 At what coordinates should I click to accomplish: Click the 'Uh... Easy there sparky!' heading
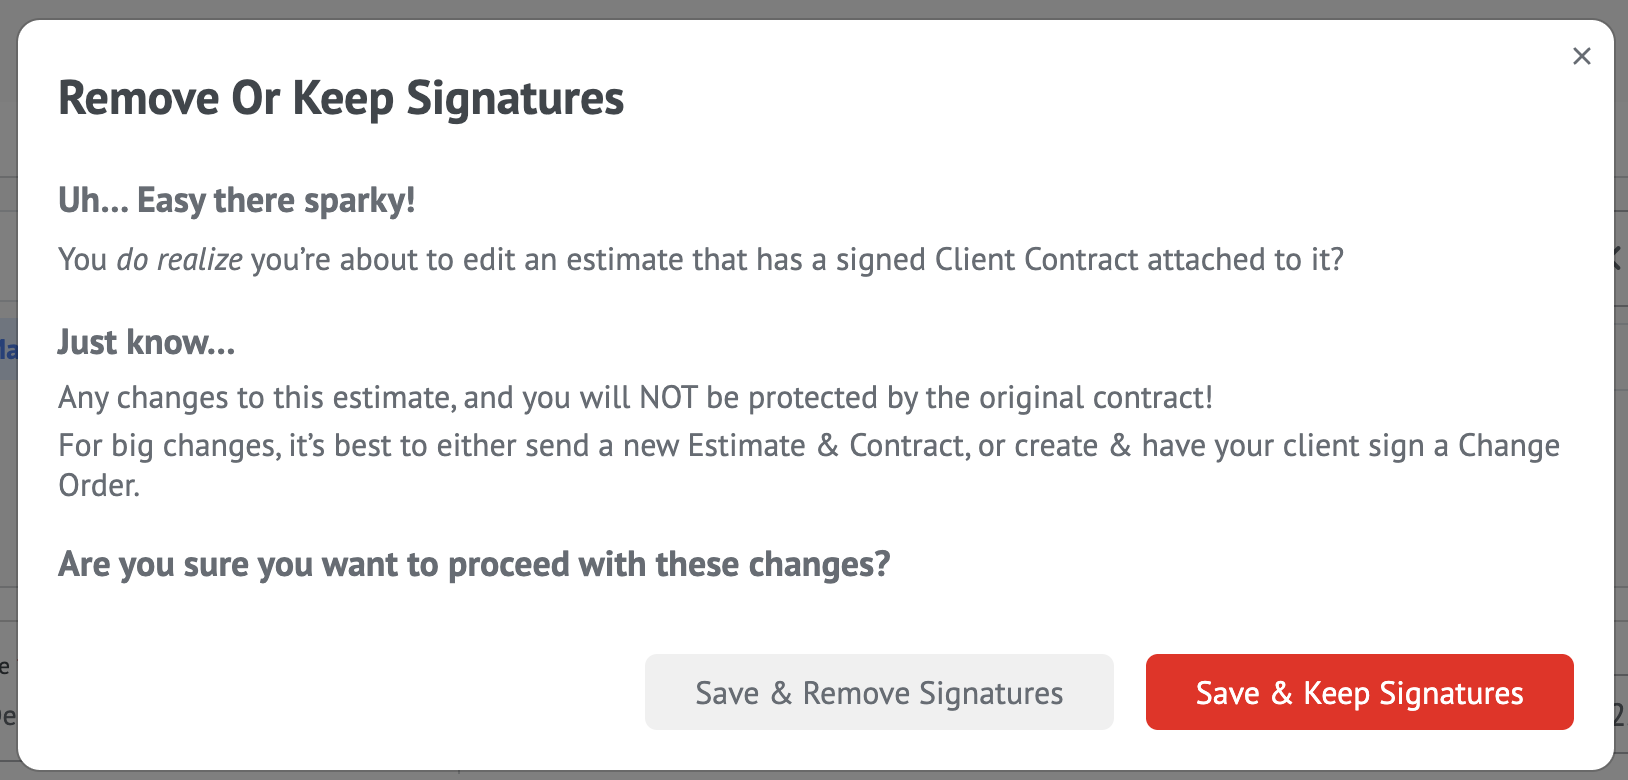click(236, 200)
